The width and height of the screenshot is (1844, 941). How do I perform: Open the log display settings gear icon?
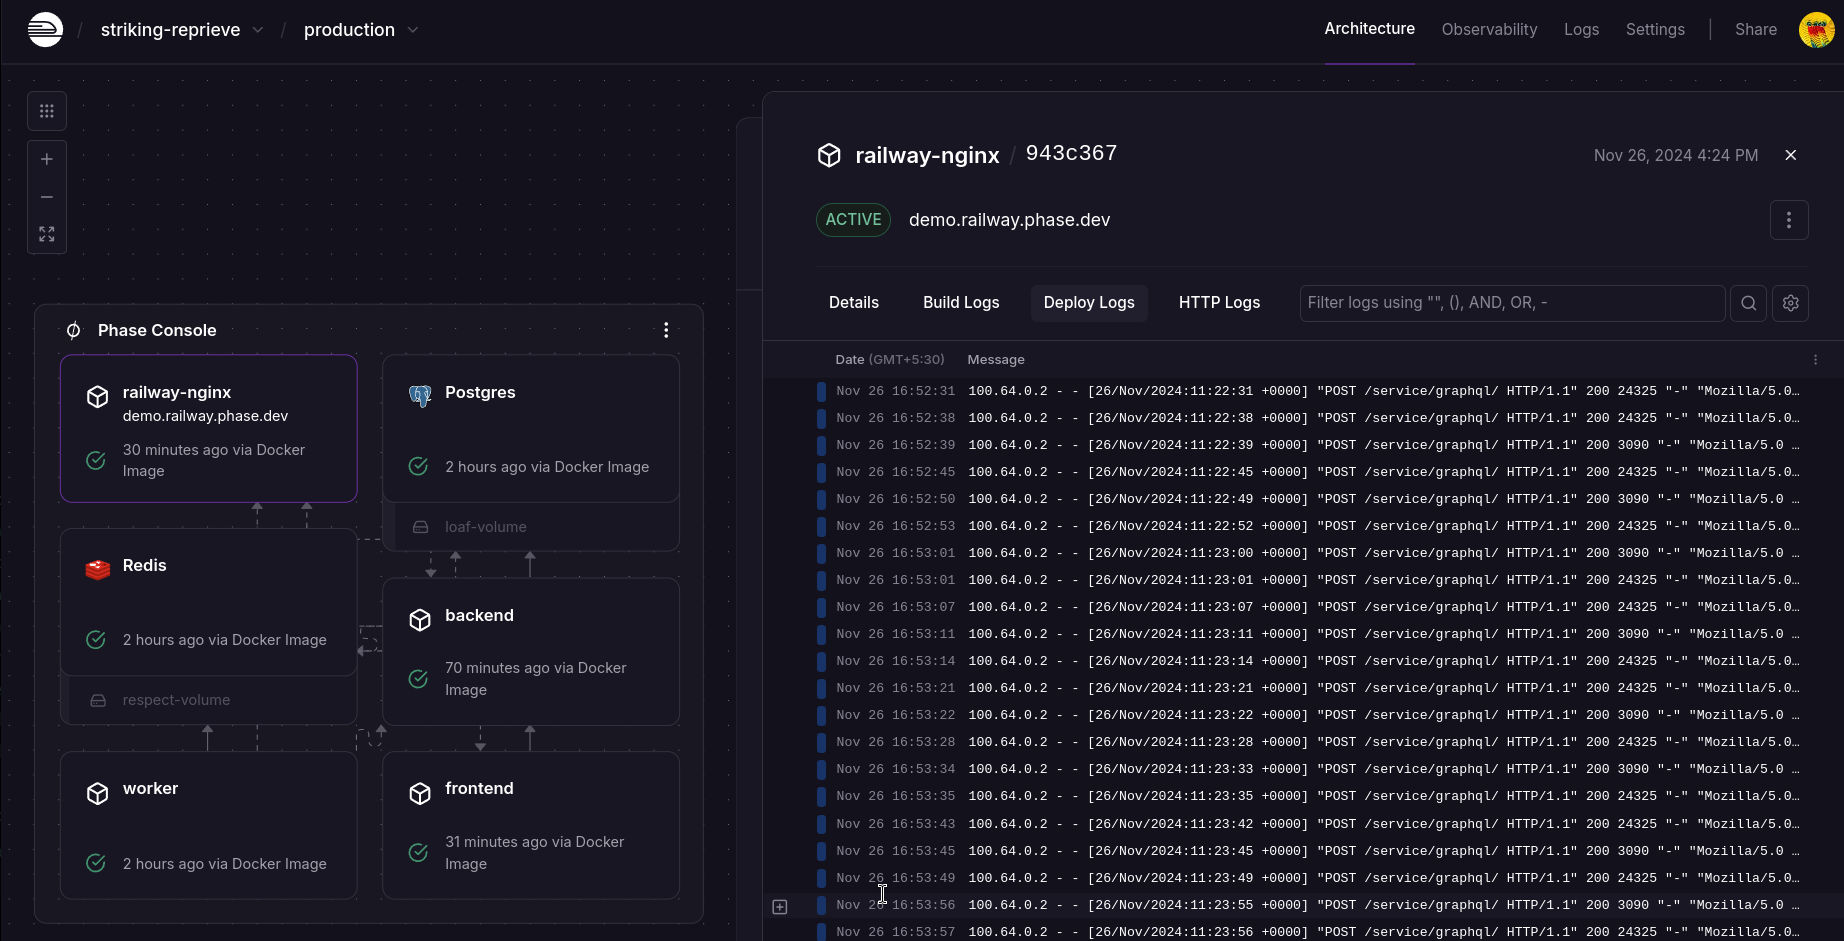(1790, 302)
